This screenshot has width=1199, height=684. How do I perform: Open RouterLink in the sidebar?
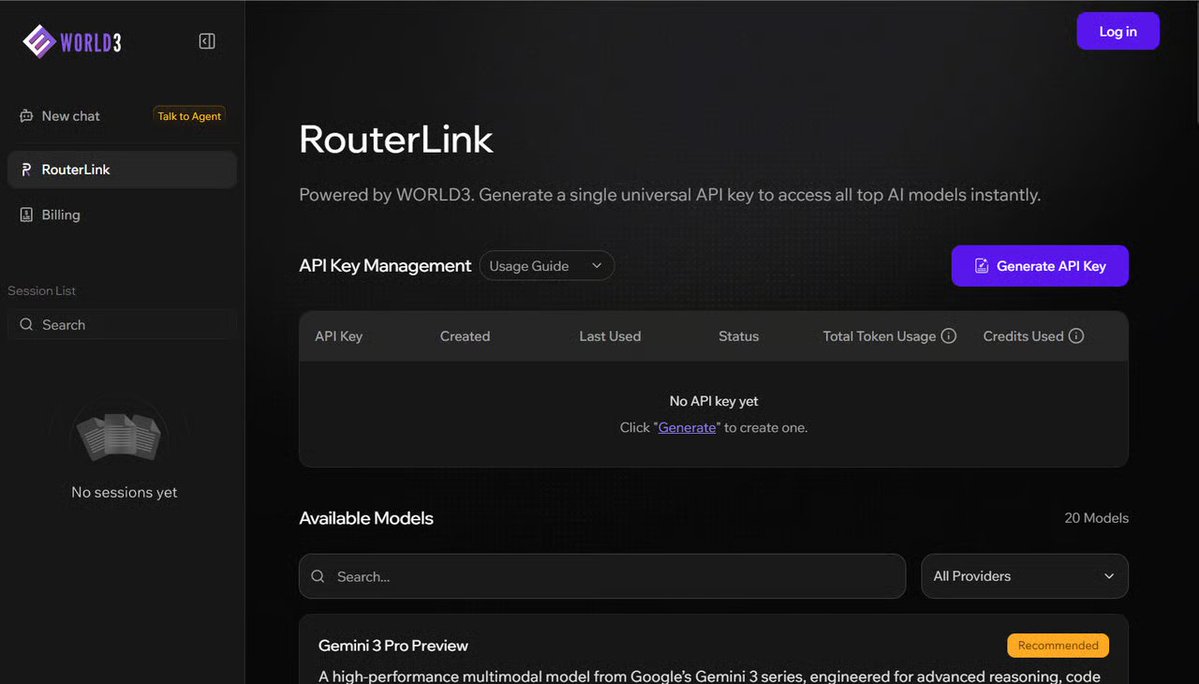122,170
